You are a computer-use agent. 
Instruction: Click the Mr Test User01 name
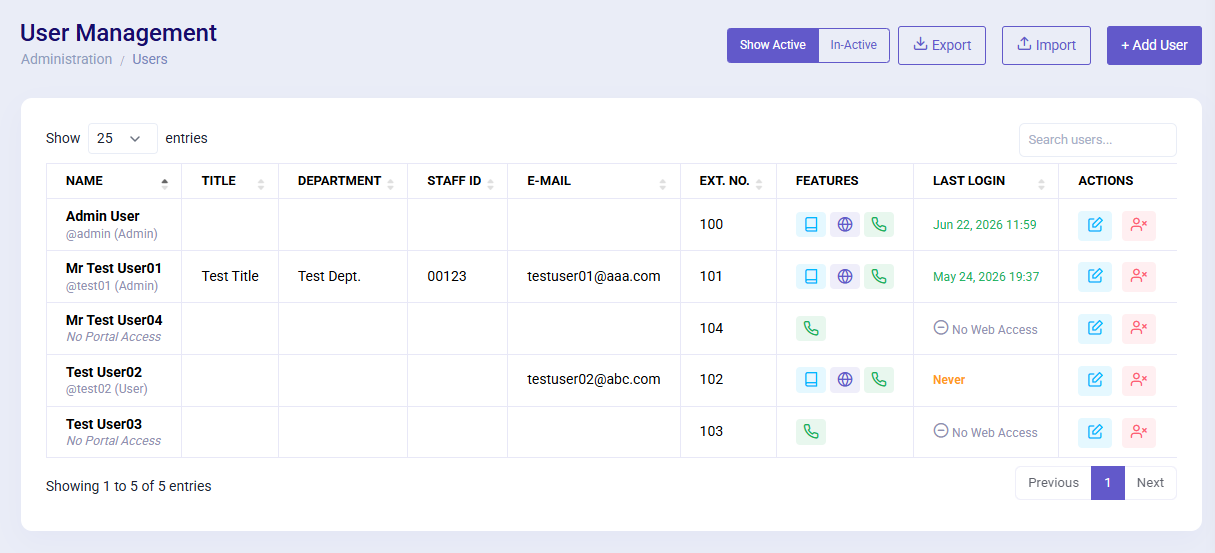click(114, 268)
